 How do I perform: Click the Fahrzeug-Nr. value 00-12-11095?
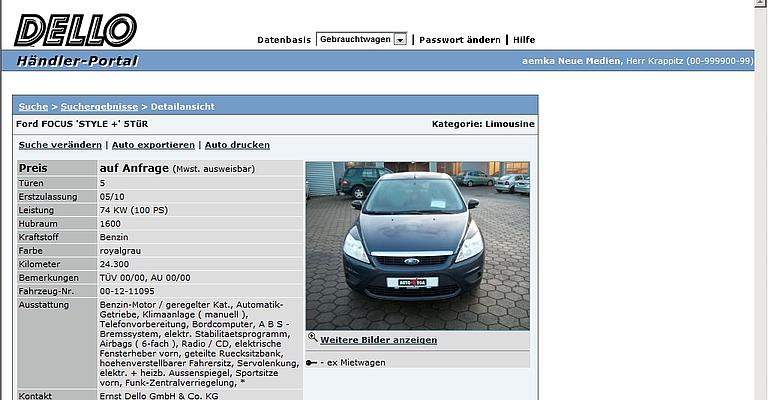(x=128, y=290)
